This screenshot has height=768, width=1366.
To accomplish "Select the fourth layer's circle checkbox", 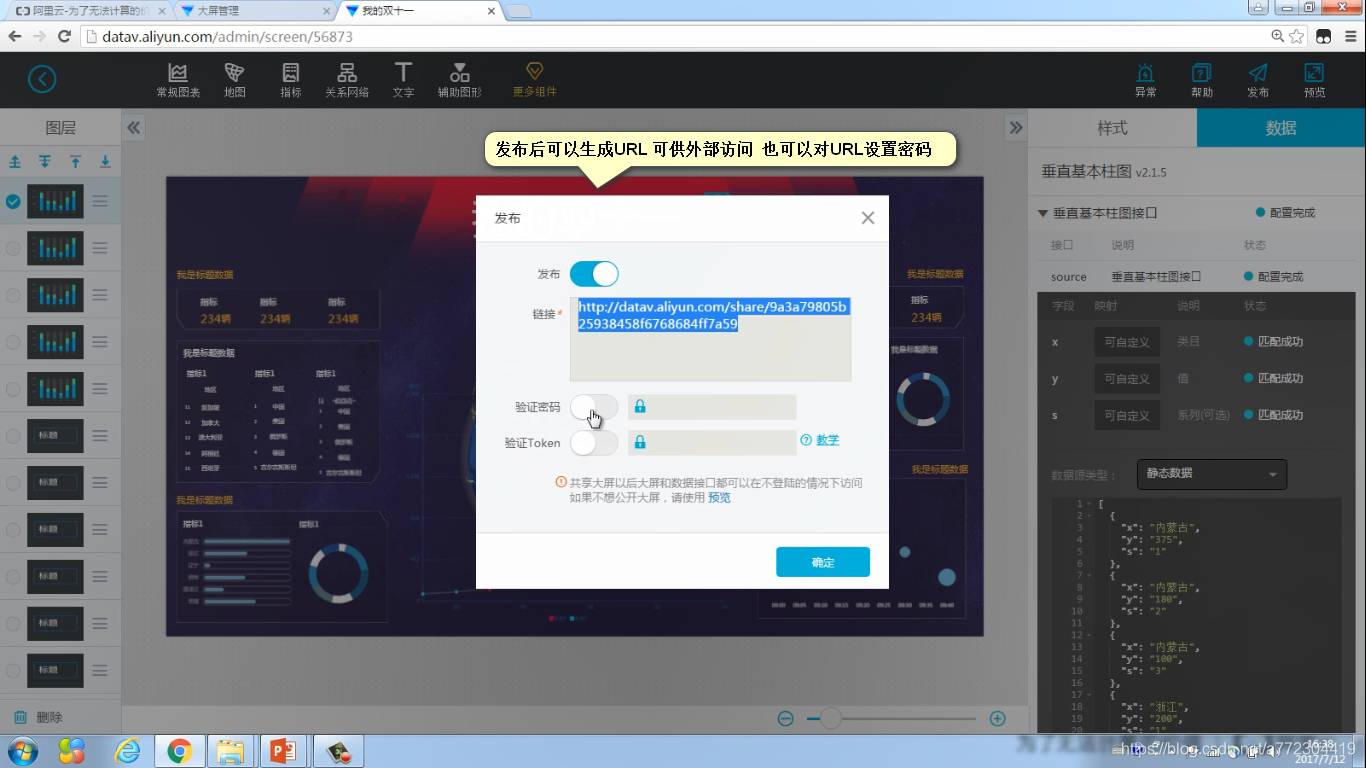I will tap(13, 342).
